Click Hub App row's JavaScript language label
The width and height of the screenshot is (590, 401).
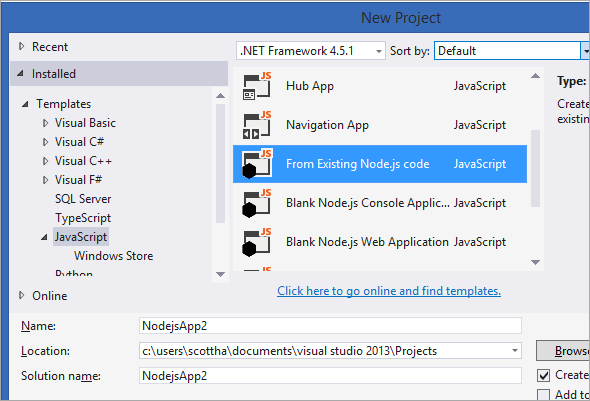tap(480, 86)
